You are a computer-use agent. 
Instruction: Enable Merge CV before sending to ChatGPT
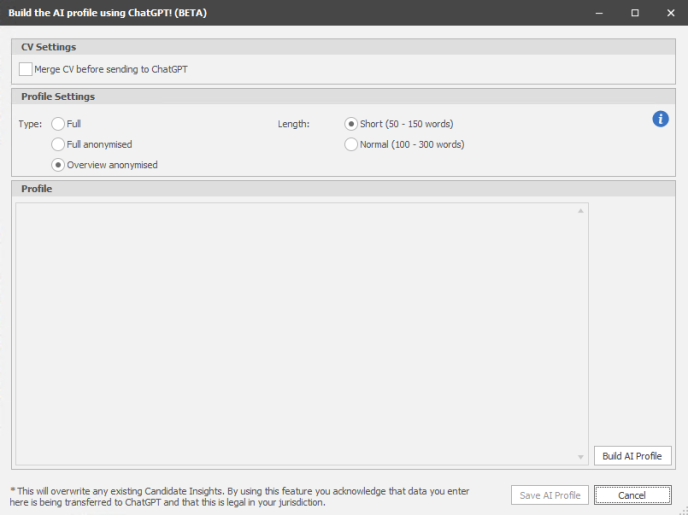coord(26,69)
